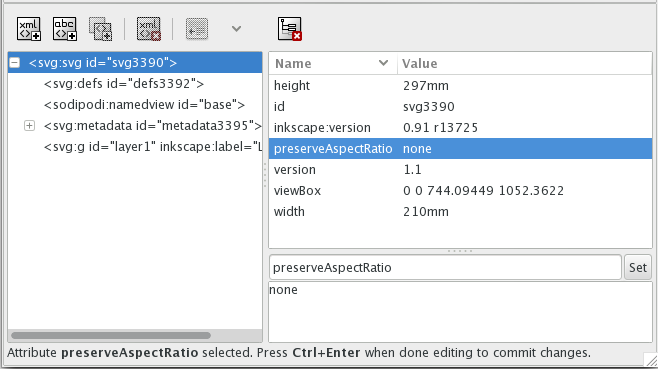658x369 pixels.
Task: Click the window resize grip corner
Action: tap(651, 361)
